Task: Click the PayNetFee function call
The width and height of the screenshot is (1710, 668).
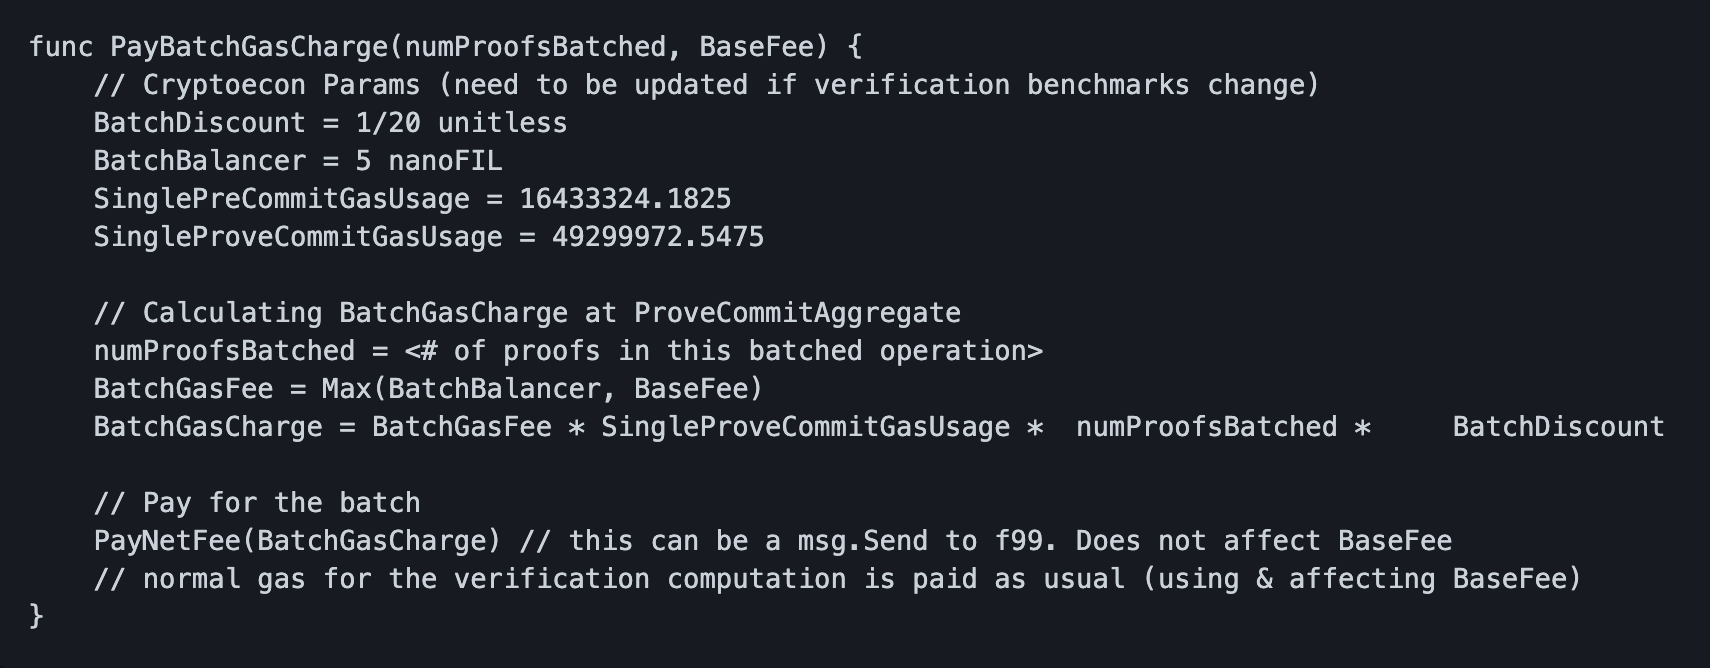Action: click(175, 541)
